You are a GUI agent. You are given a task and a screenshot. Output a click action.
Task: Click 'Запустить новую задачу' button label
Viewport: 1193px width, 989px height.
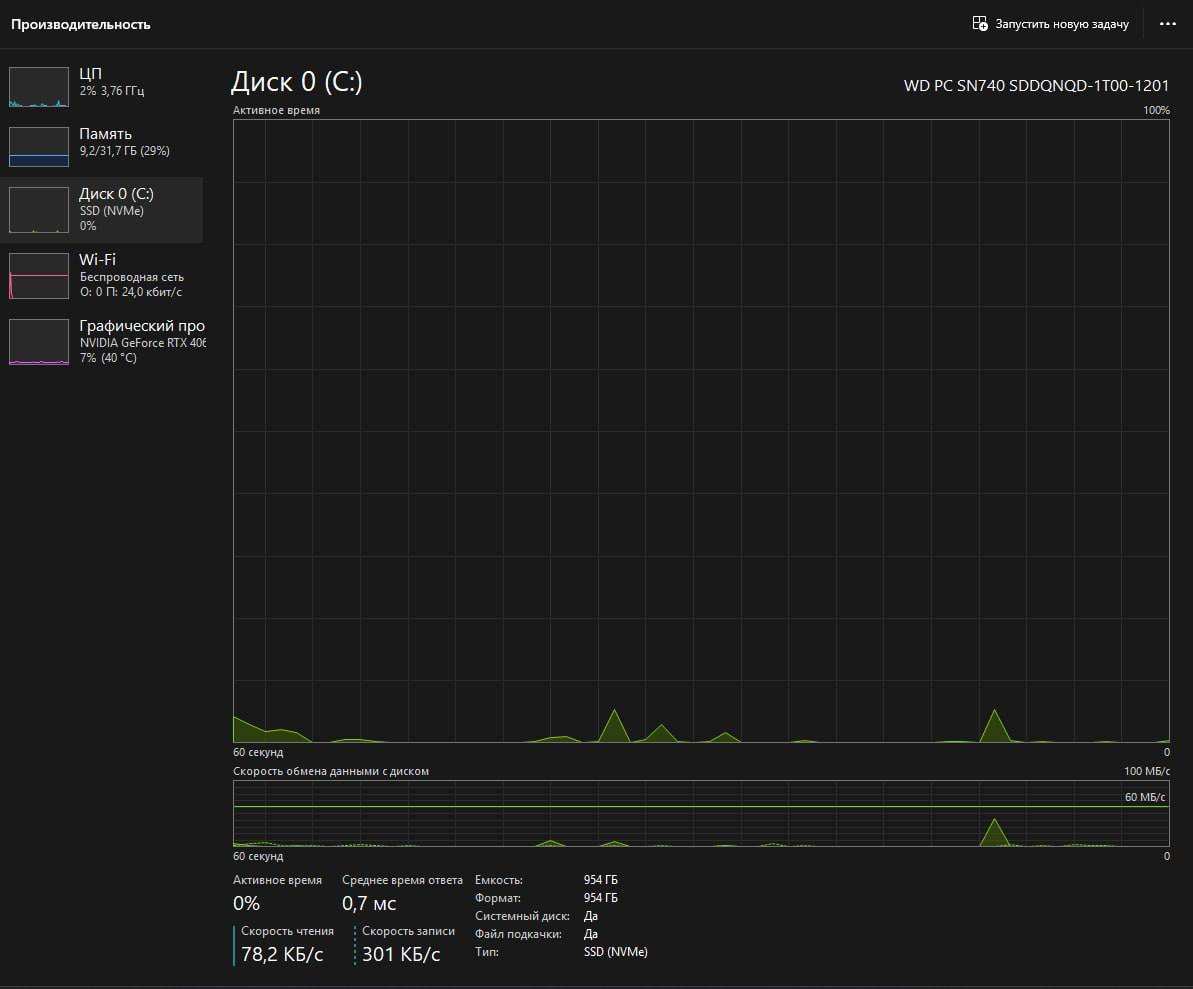click(x=1061, y=24)
